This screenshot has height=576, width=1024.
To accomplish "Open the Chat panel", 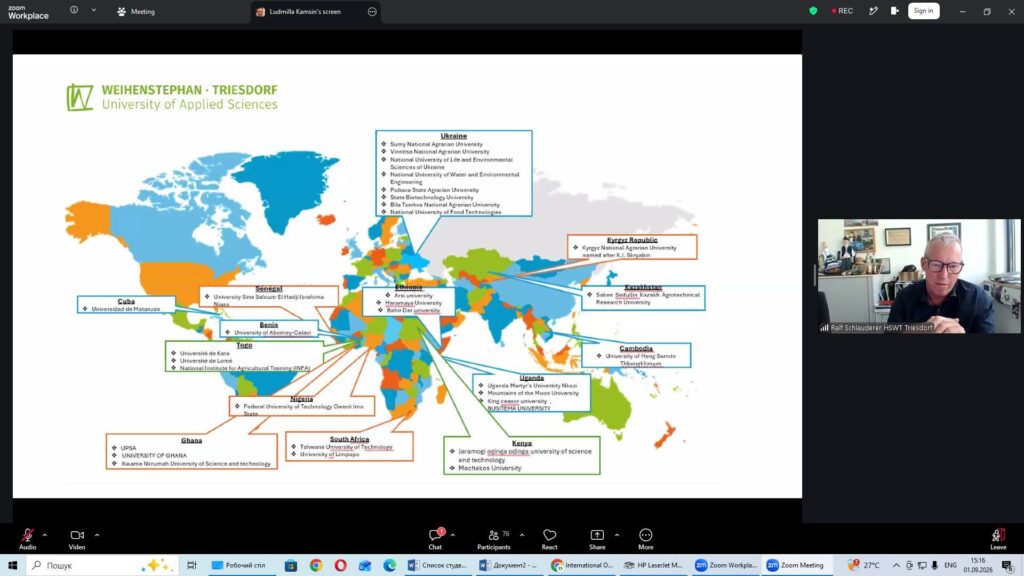I will tap(435, 535).
